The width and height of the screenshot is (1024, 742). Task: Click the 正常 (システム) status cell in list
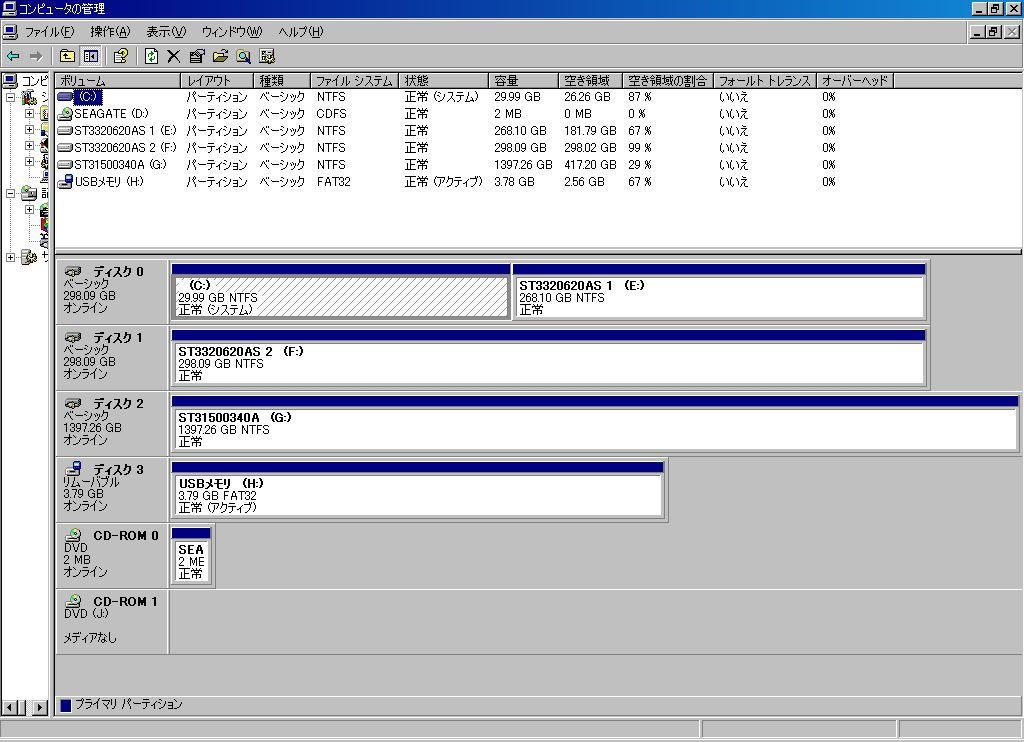[441, 97]
